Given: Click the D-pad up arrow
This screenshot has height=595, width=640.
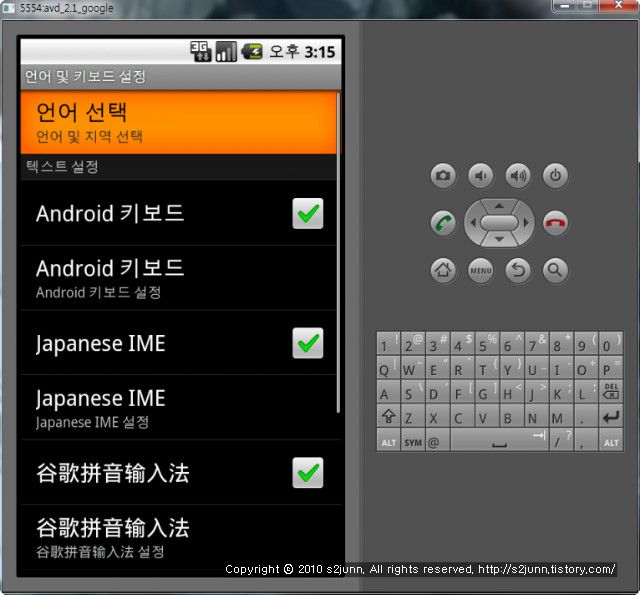Looking at the screenshot, I should pos(499,206).
